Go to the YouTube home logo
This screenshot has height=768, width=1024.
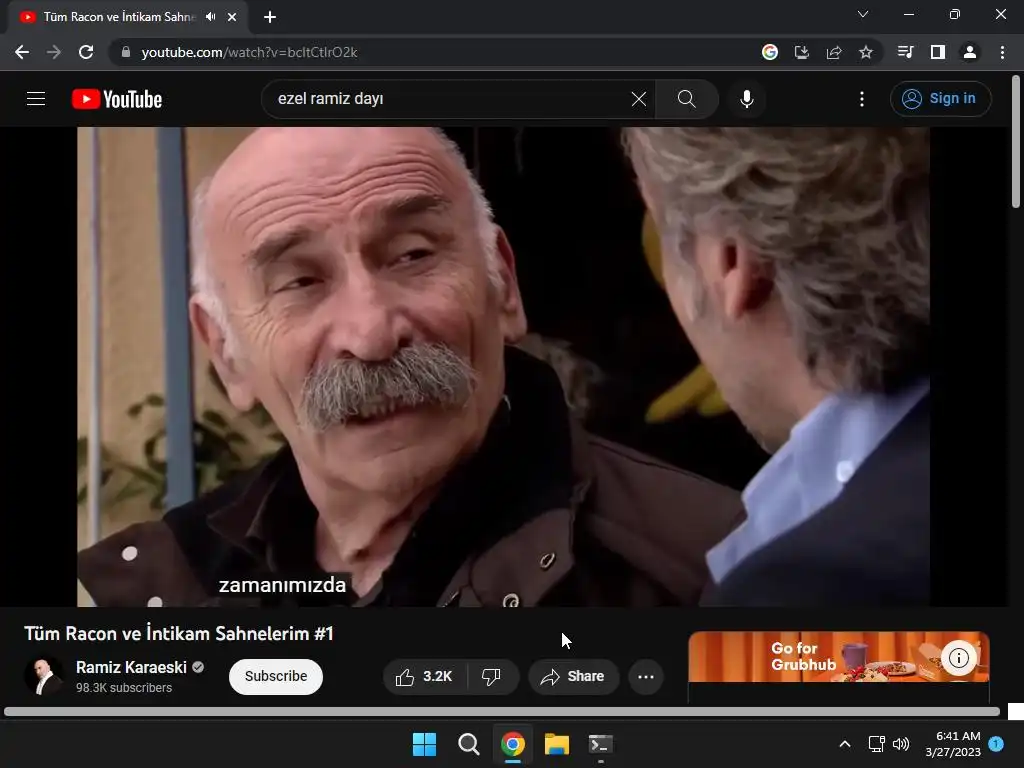pos(117,99)
